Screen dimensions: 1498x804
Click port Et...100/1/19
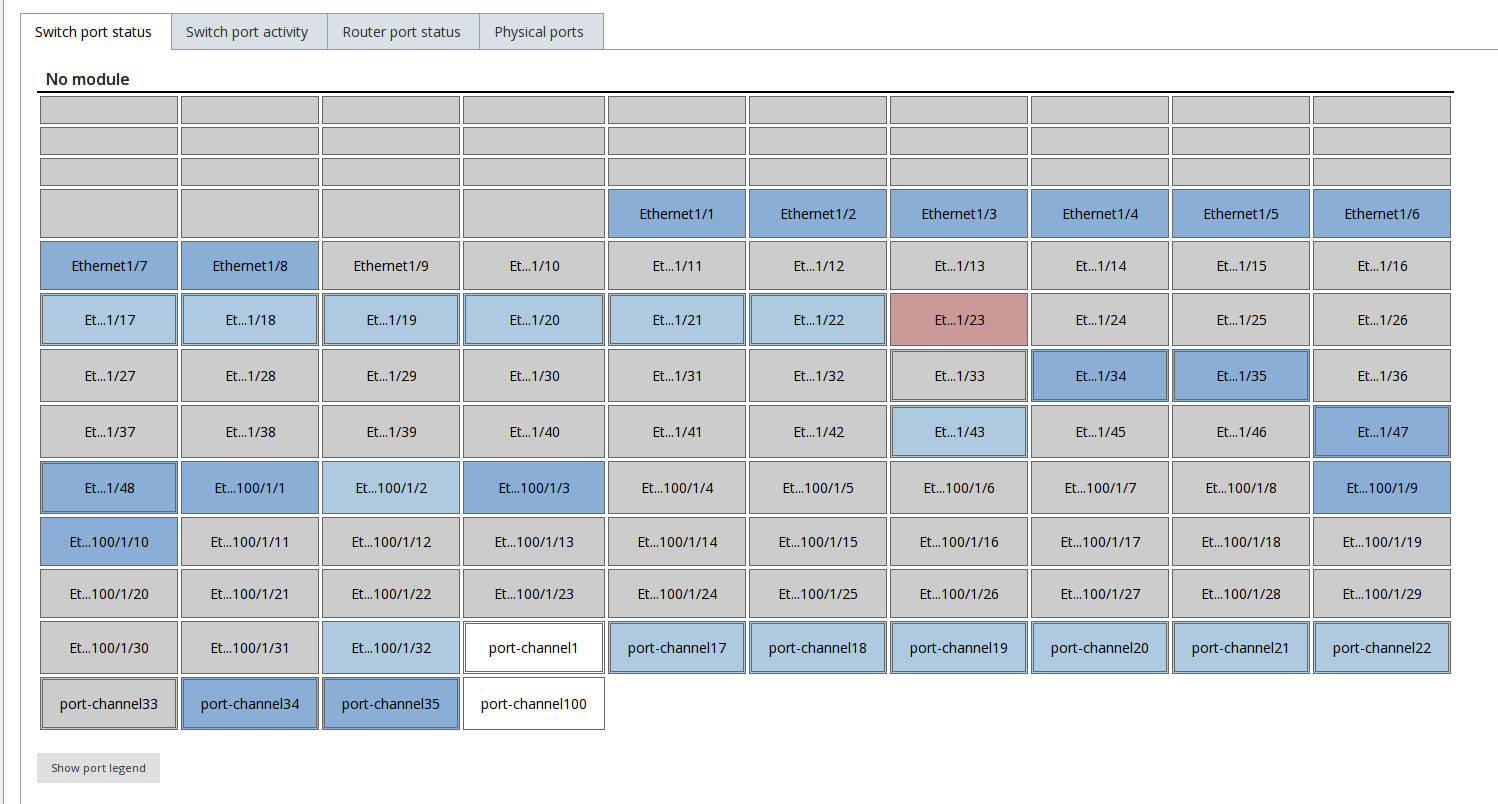tap(1382, 542)
